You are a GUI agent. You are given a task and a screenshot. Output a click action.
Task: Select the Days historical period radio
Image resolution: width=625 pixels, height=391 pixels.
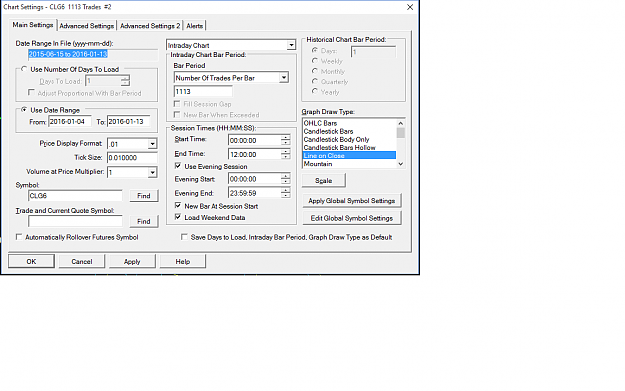point(315,51)
